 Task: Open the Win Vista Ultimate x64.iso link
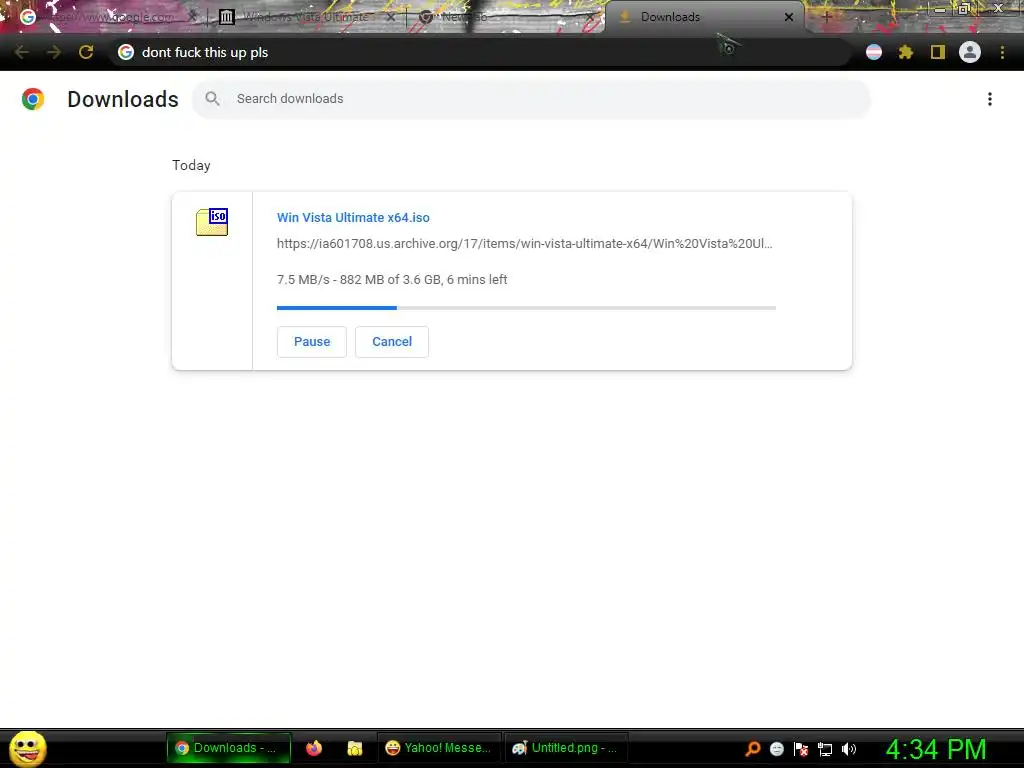tap(353, 217)
